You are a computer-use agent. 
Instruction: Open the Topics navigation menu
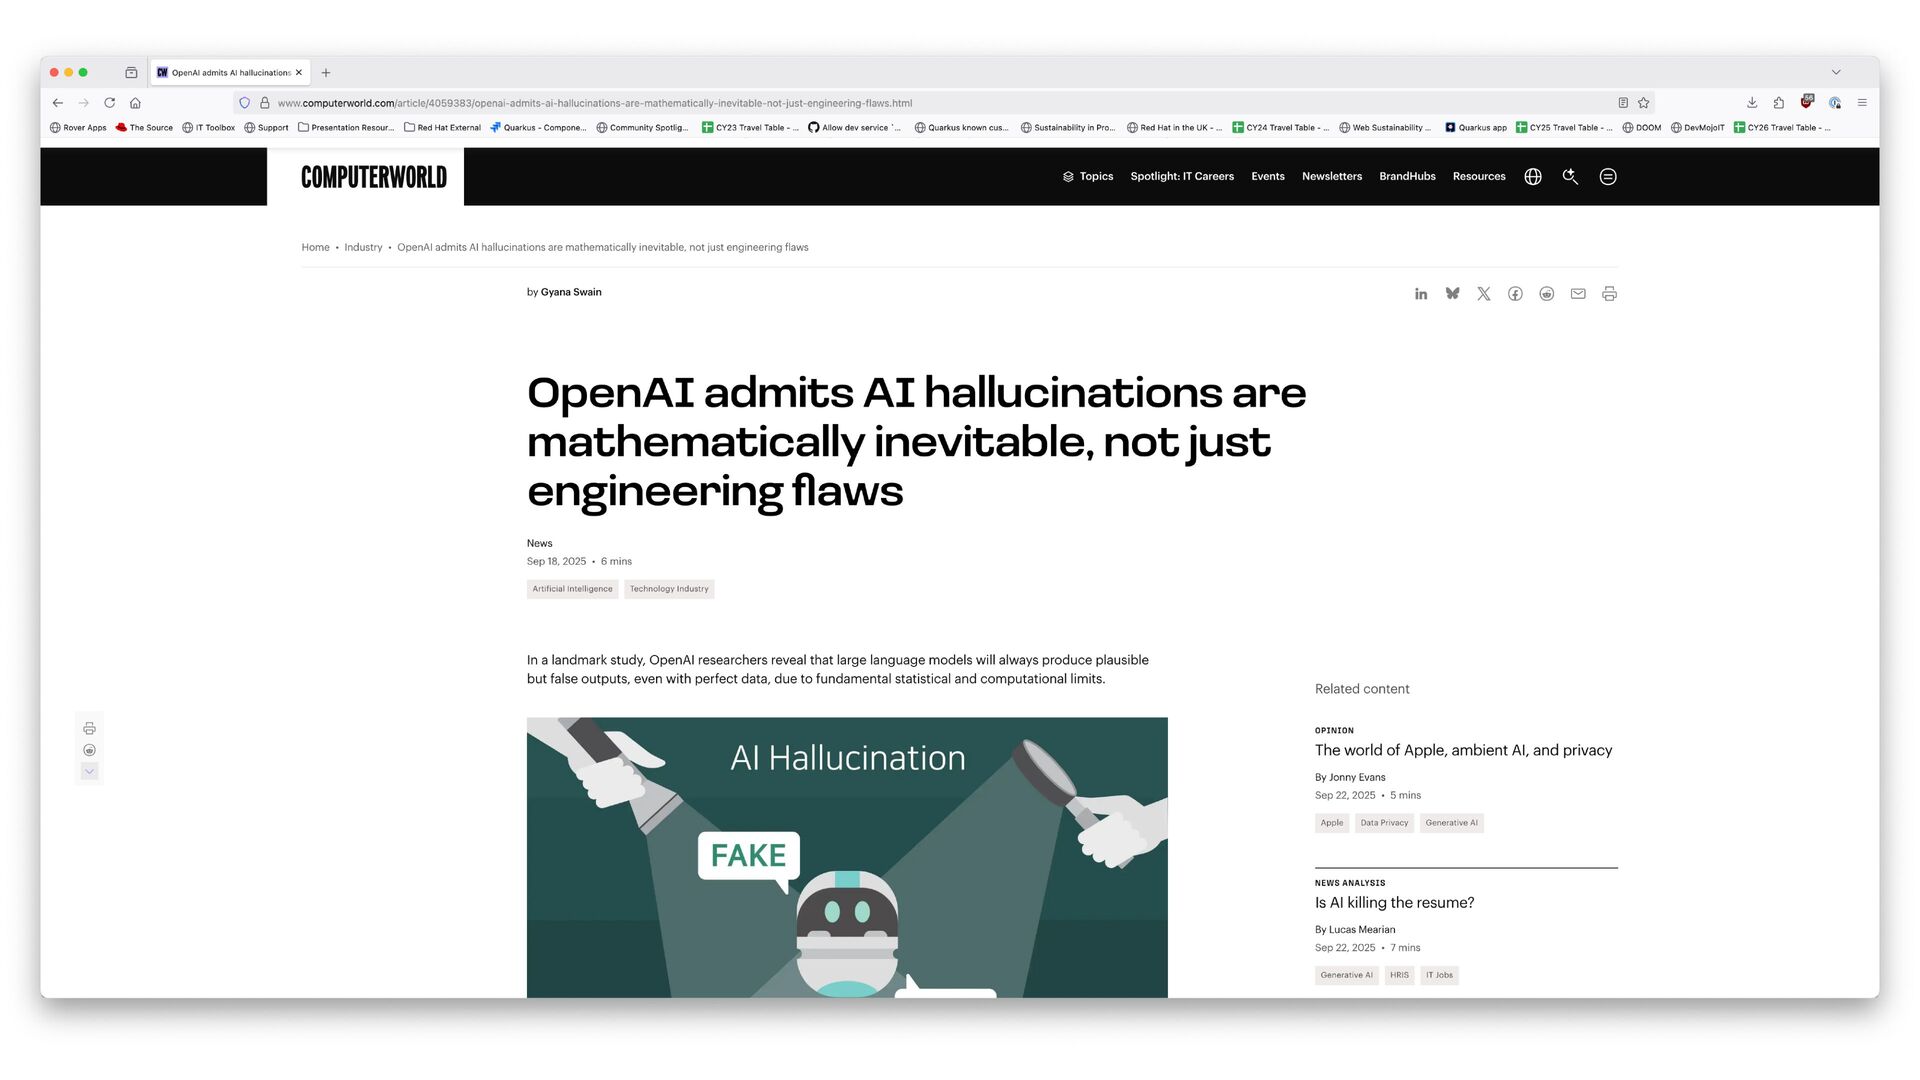[1088, 177]
